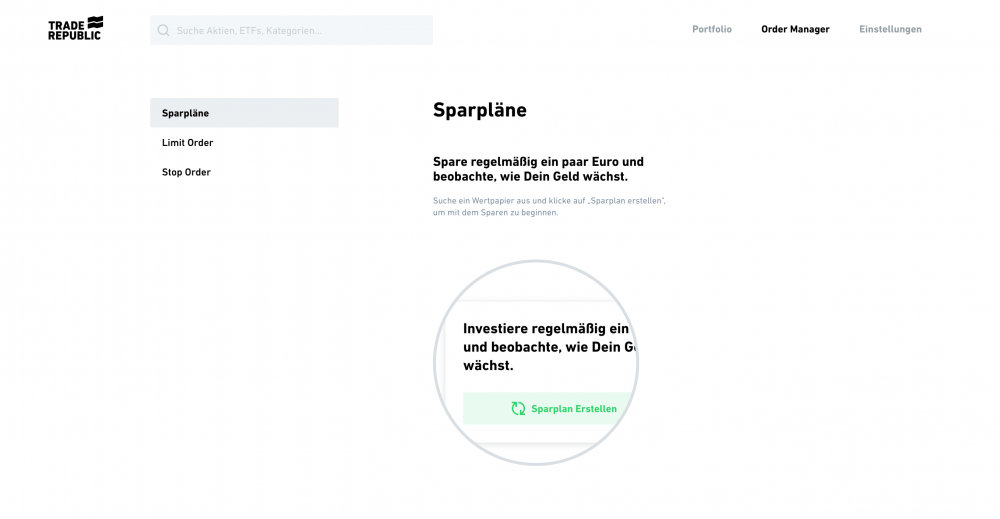Click the Trade Republic flag logo icon
The image size is (1000, 519).
[95, 22]
